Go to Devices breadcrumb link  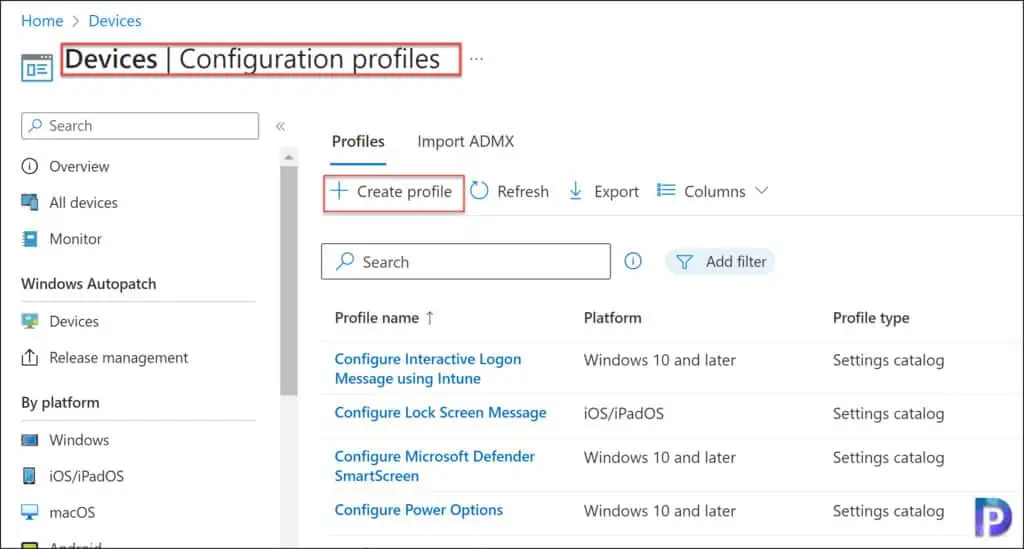point(115,21)
